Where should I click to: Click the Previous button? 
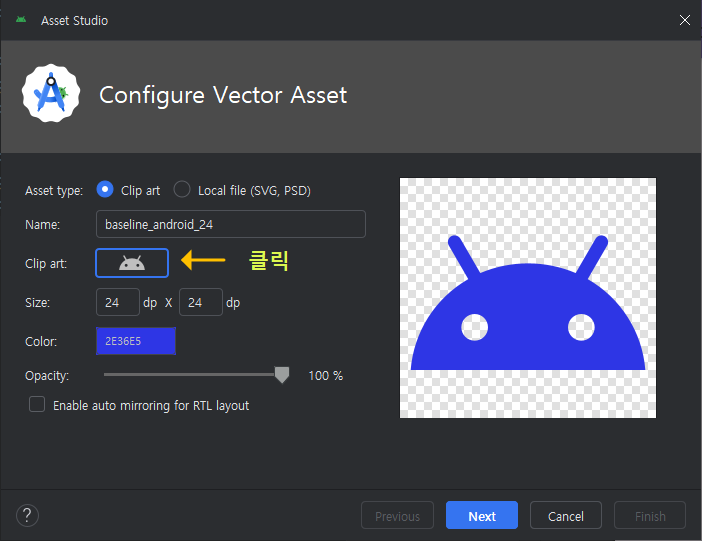(398, 515)
